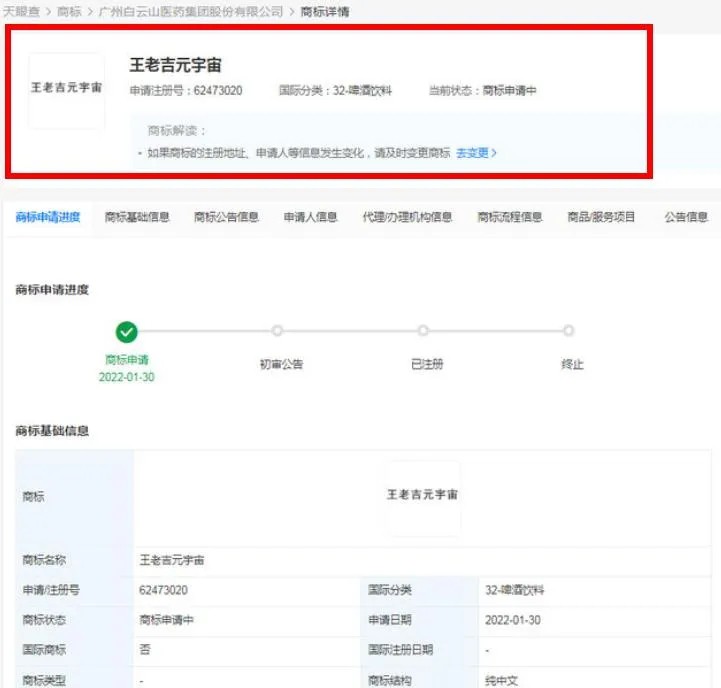Click the 天眼查 breadcrumb link
This screenshot has width=721, height=688.
click(x=21, y=11)
